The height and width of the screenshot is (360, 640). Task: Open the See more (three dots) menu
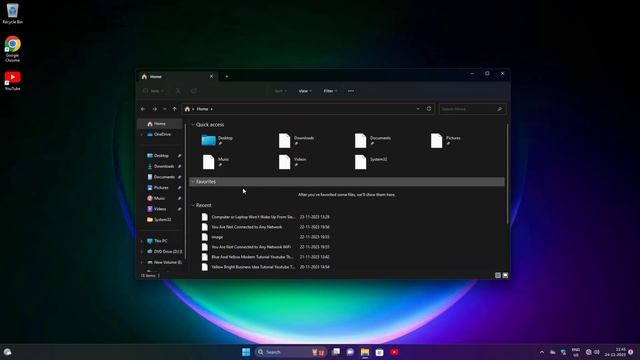tap(351, 91)
